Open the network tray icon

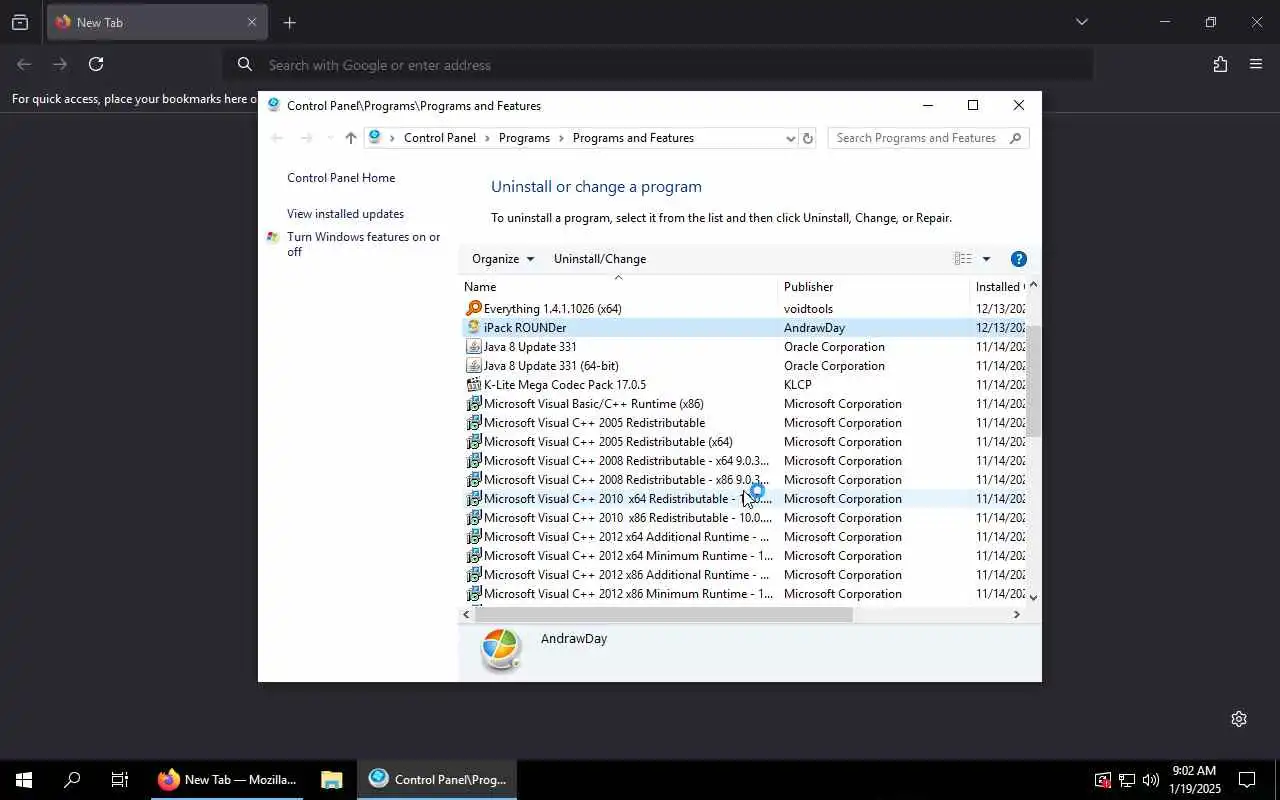[1126, 780]
